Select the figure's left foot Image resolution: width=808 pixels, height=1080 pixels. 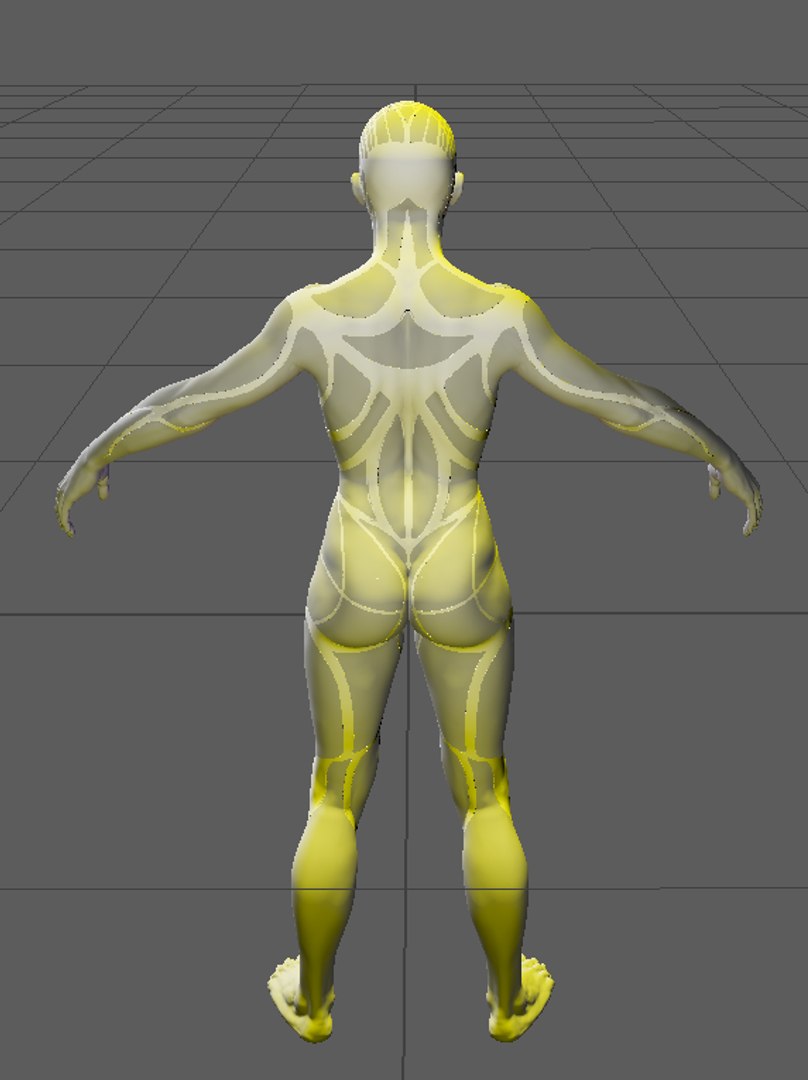pyautogui.click(x=300, y=999)
